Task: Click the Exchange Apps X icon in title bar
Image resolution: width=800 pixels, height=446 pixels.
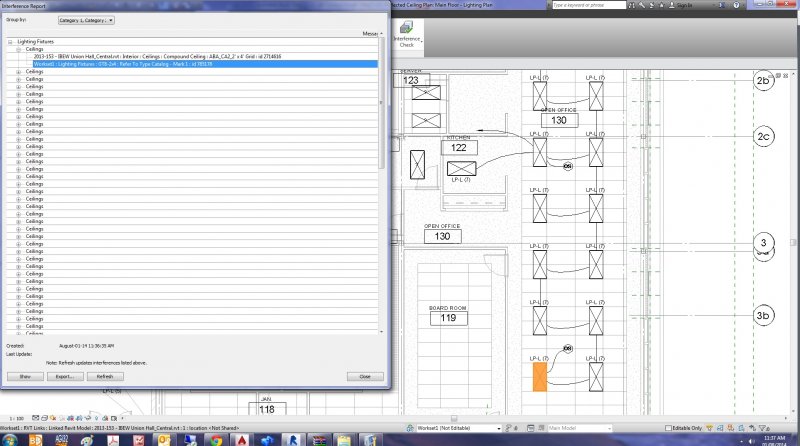Action: 722,5
